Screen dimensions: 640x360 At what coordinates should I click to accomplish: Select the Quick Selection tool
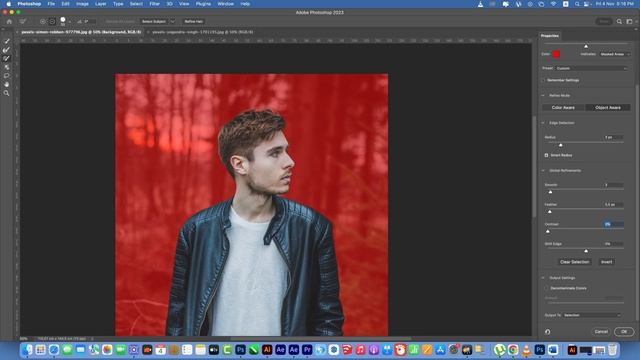[x=7, y=41]
